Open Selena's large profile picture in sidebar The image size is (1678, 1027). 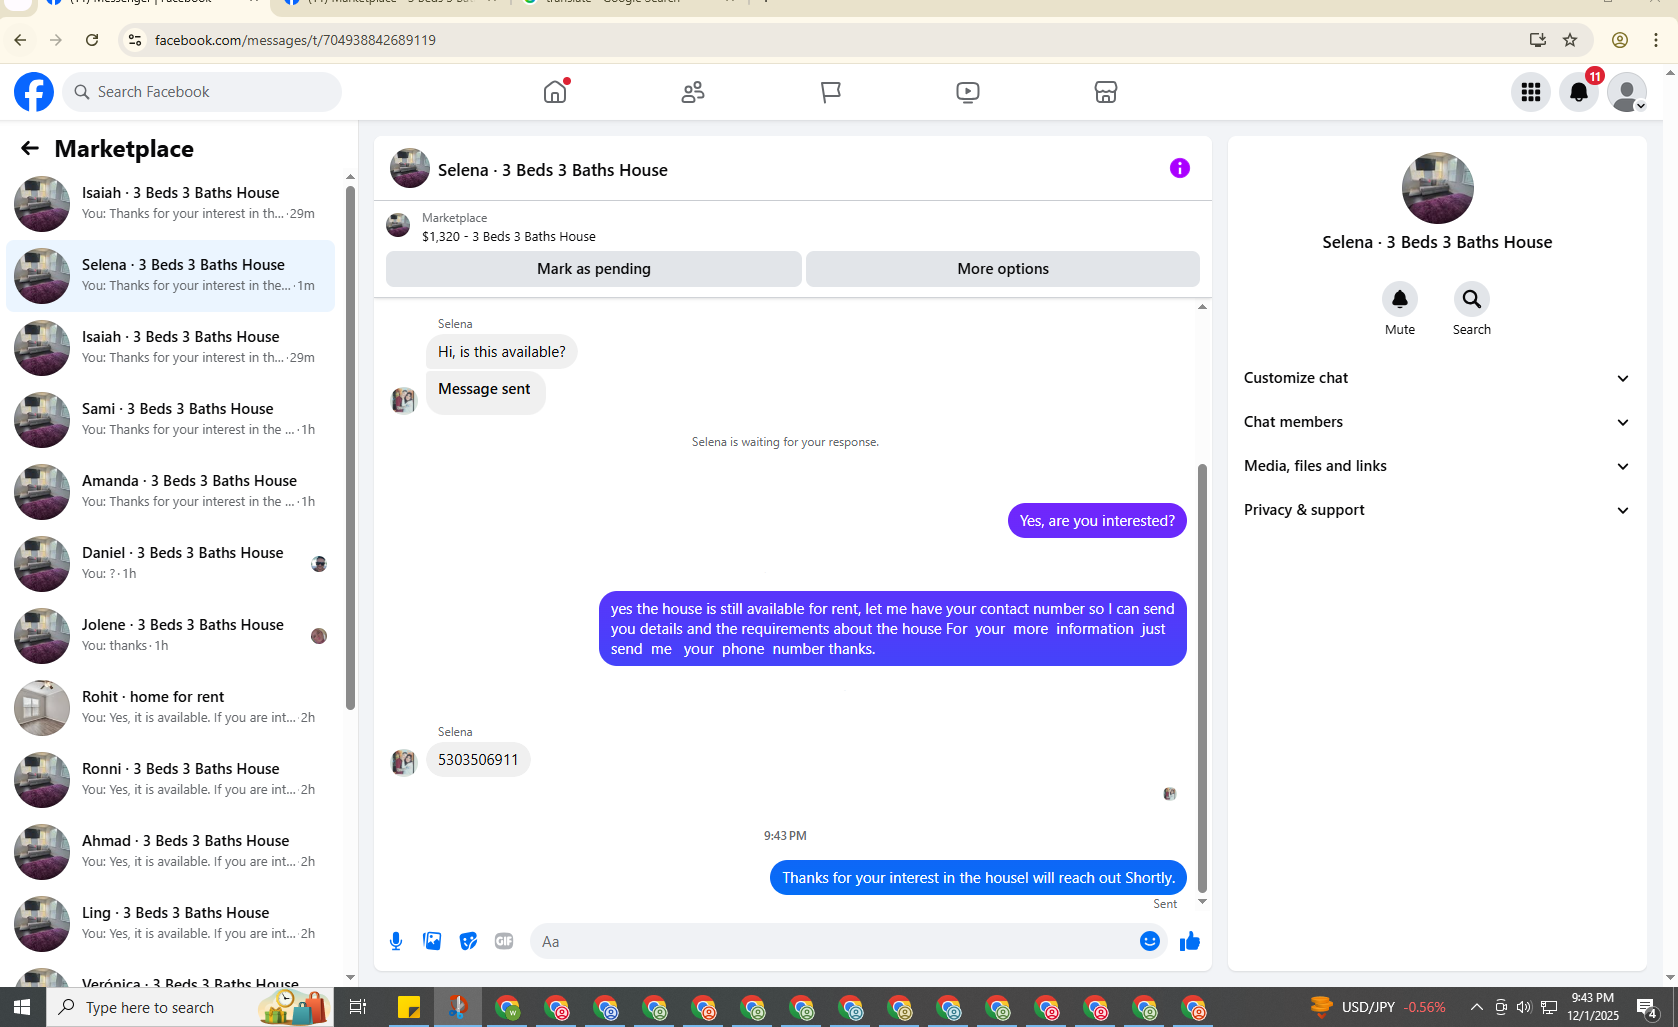1438,188
